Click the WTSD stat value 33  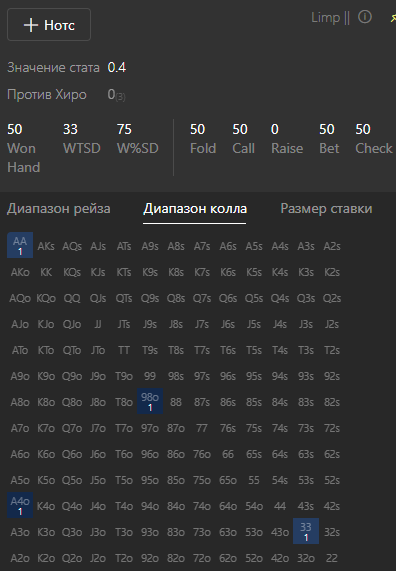pyautogui.click(x=70, y=129)
